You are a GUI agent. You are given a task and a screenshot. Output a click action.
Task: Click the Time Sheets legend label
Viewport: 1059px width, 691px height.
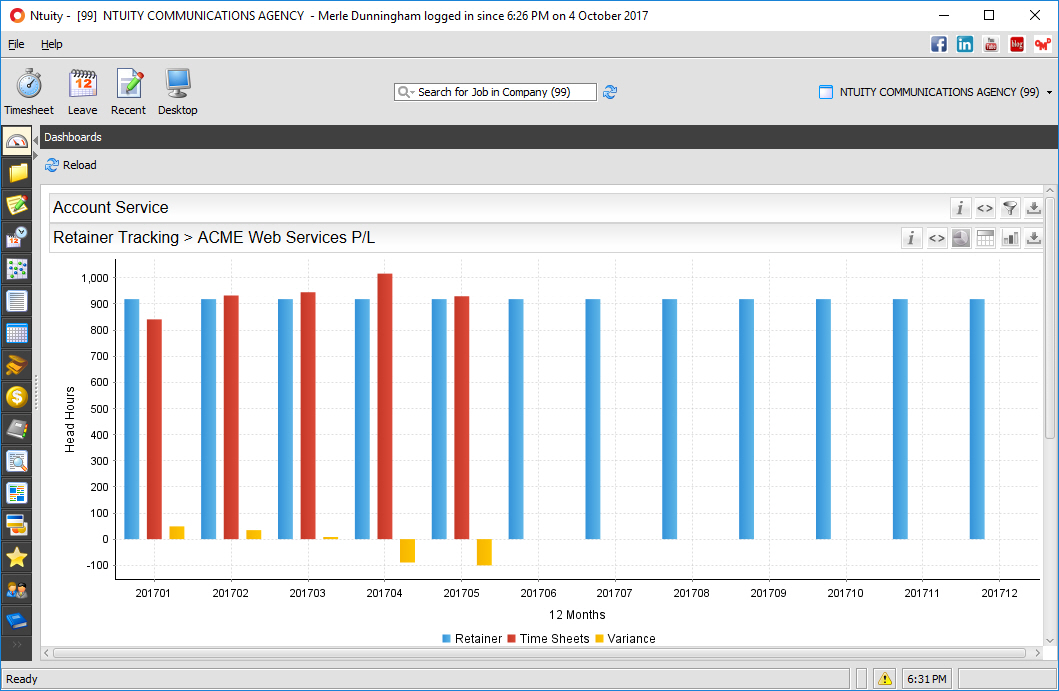554,639
